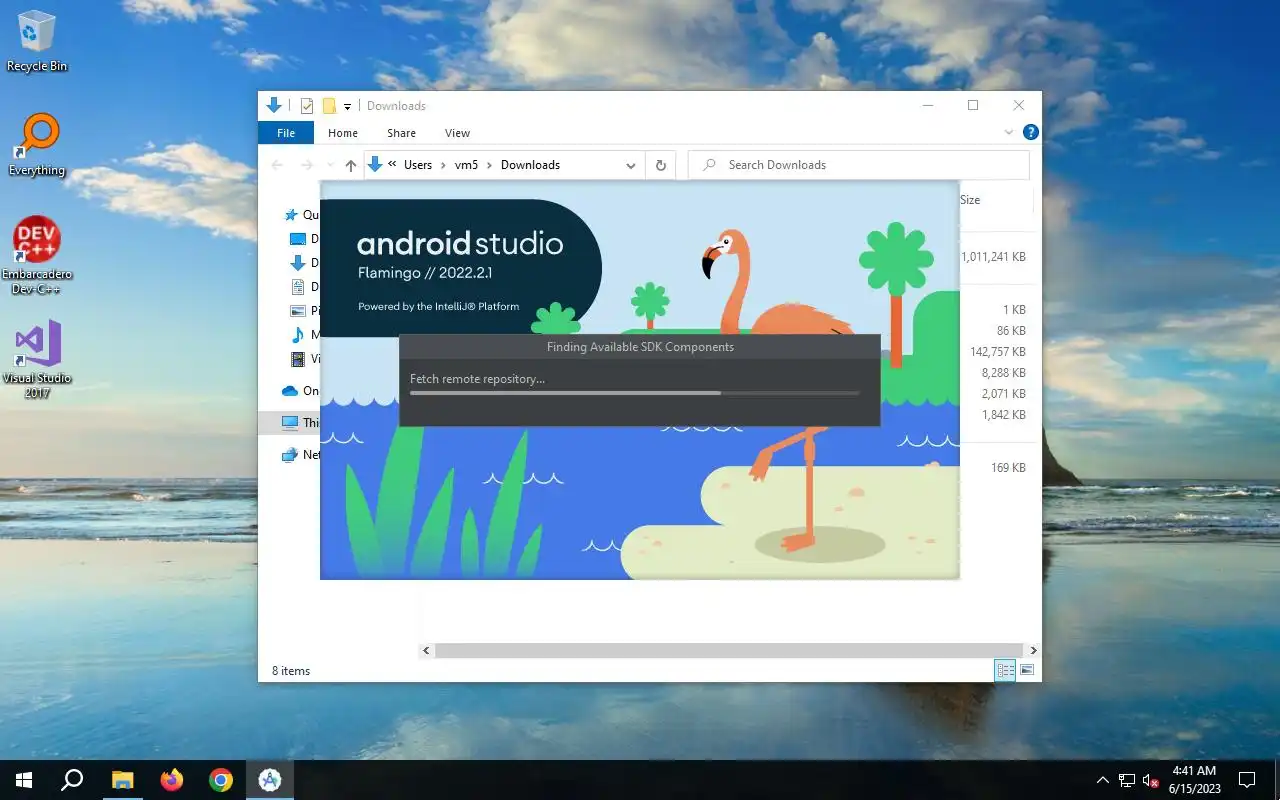The image size is (1280, 800).
Task: Select Pictures icon in navigation pane
Action: coord(297,311)
